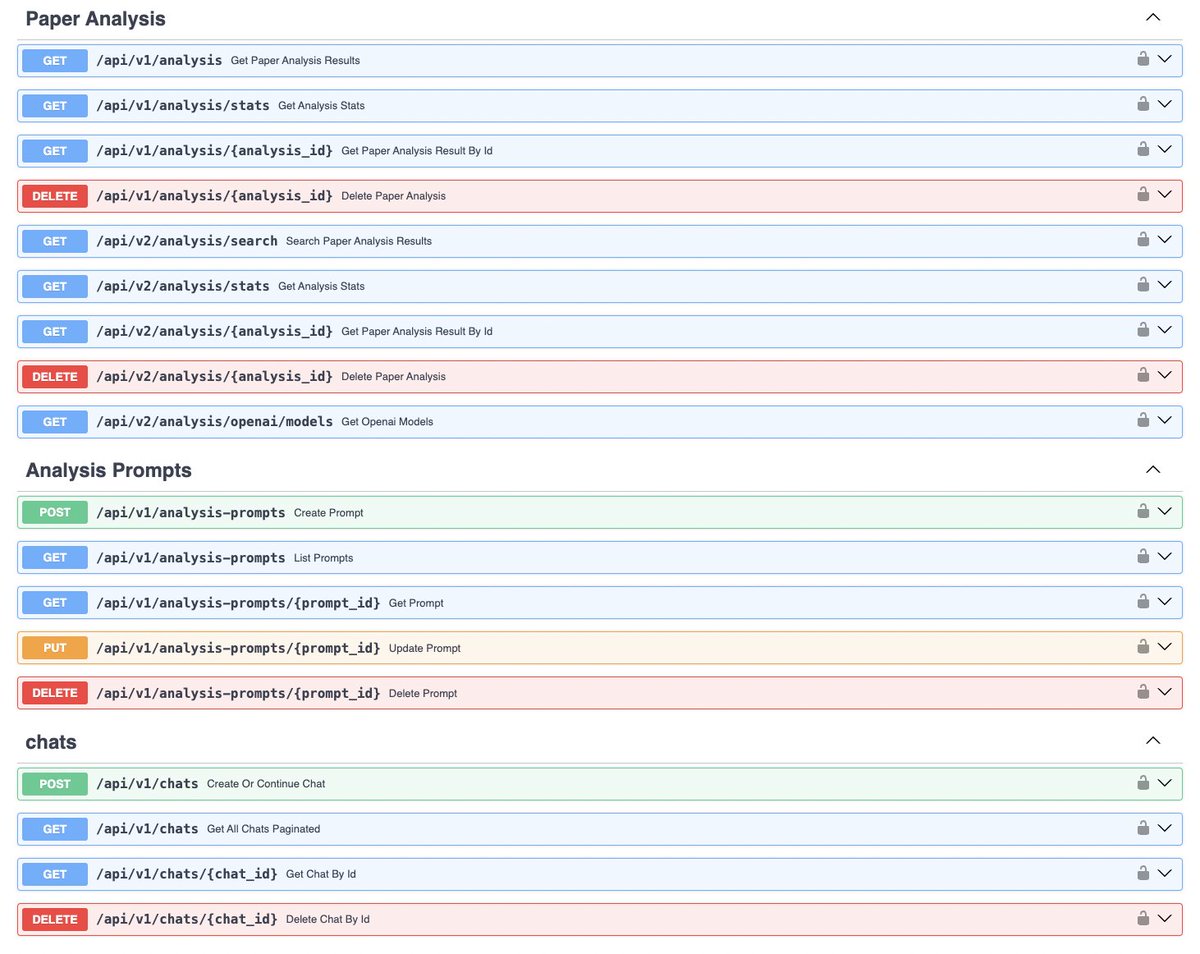
Task: Click 'Update Prompt' description text
Action: pos(425,648)
